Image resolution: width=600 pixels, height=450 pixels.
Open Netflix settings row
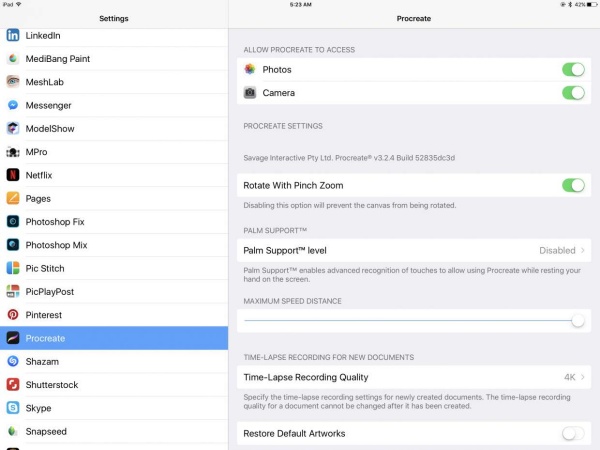[114, 175]
